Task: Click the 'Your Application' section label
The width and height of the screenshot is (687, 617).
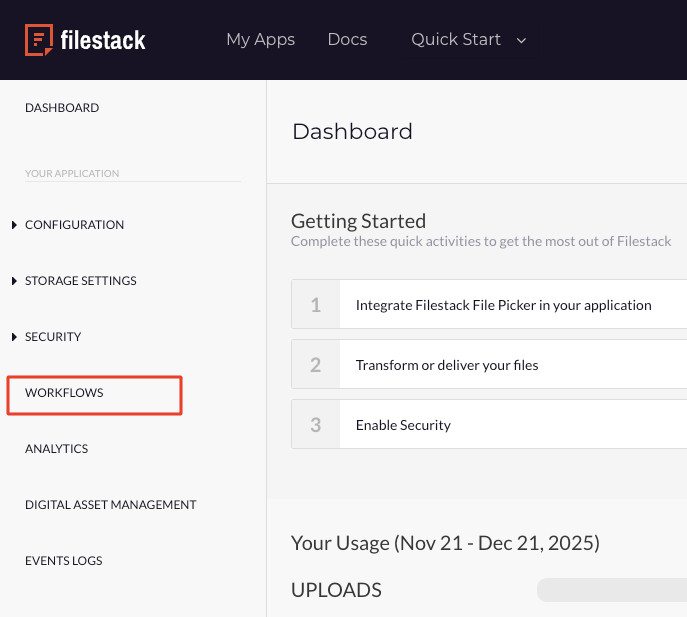Action: (x=72, y=174)
